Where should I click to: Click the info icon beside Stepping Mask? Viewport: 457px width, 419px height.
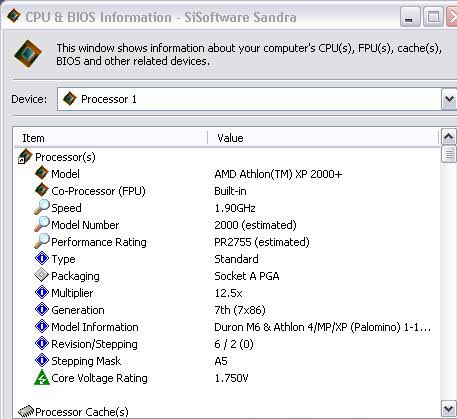point(42,360)
